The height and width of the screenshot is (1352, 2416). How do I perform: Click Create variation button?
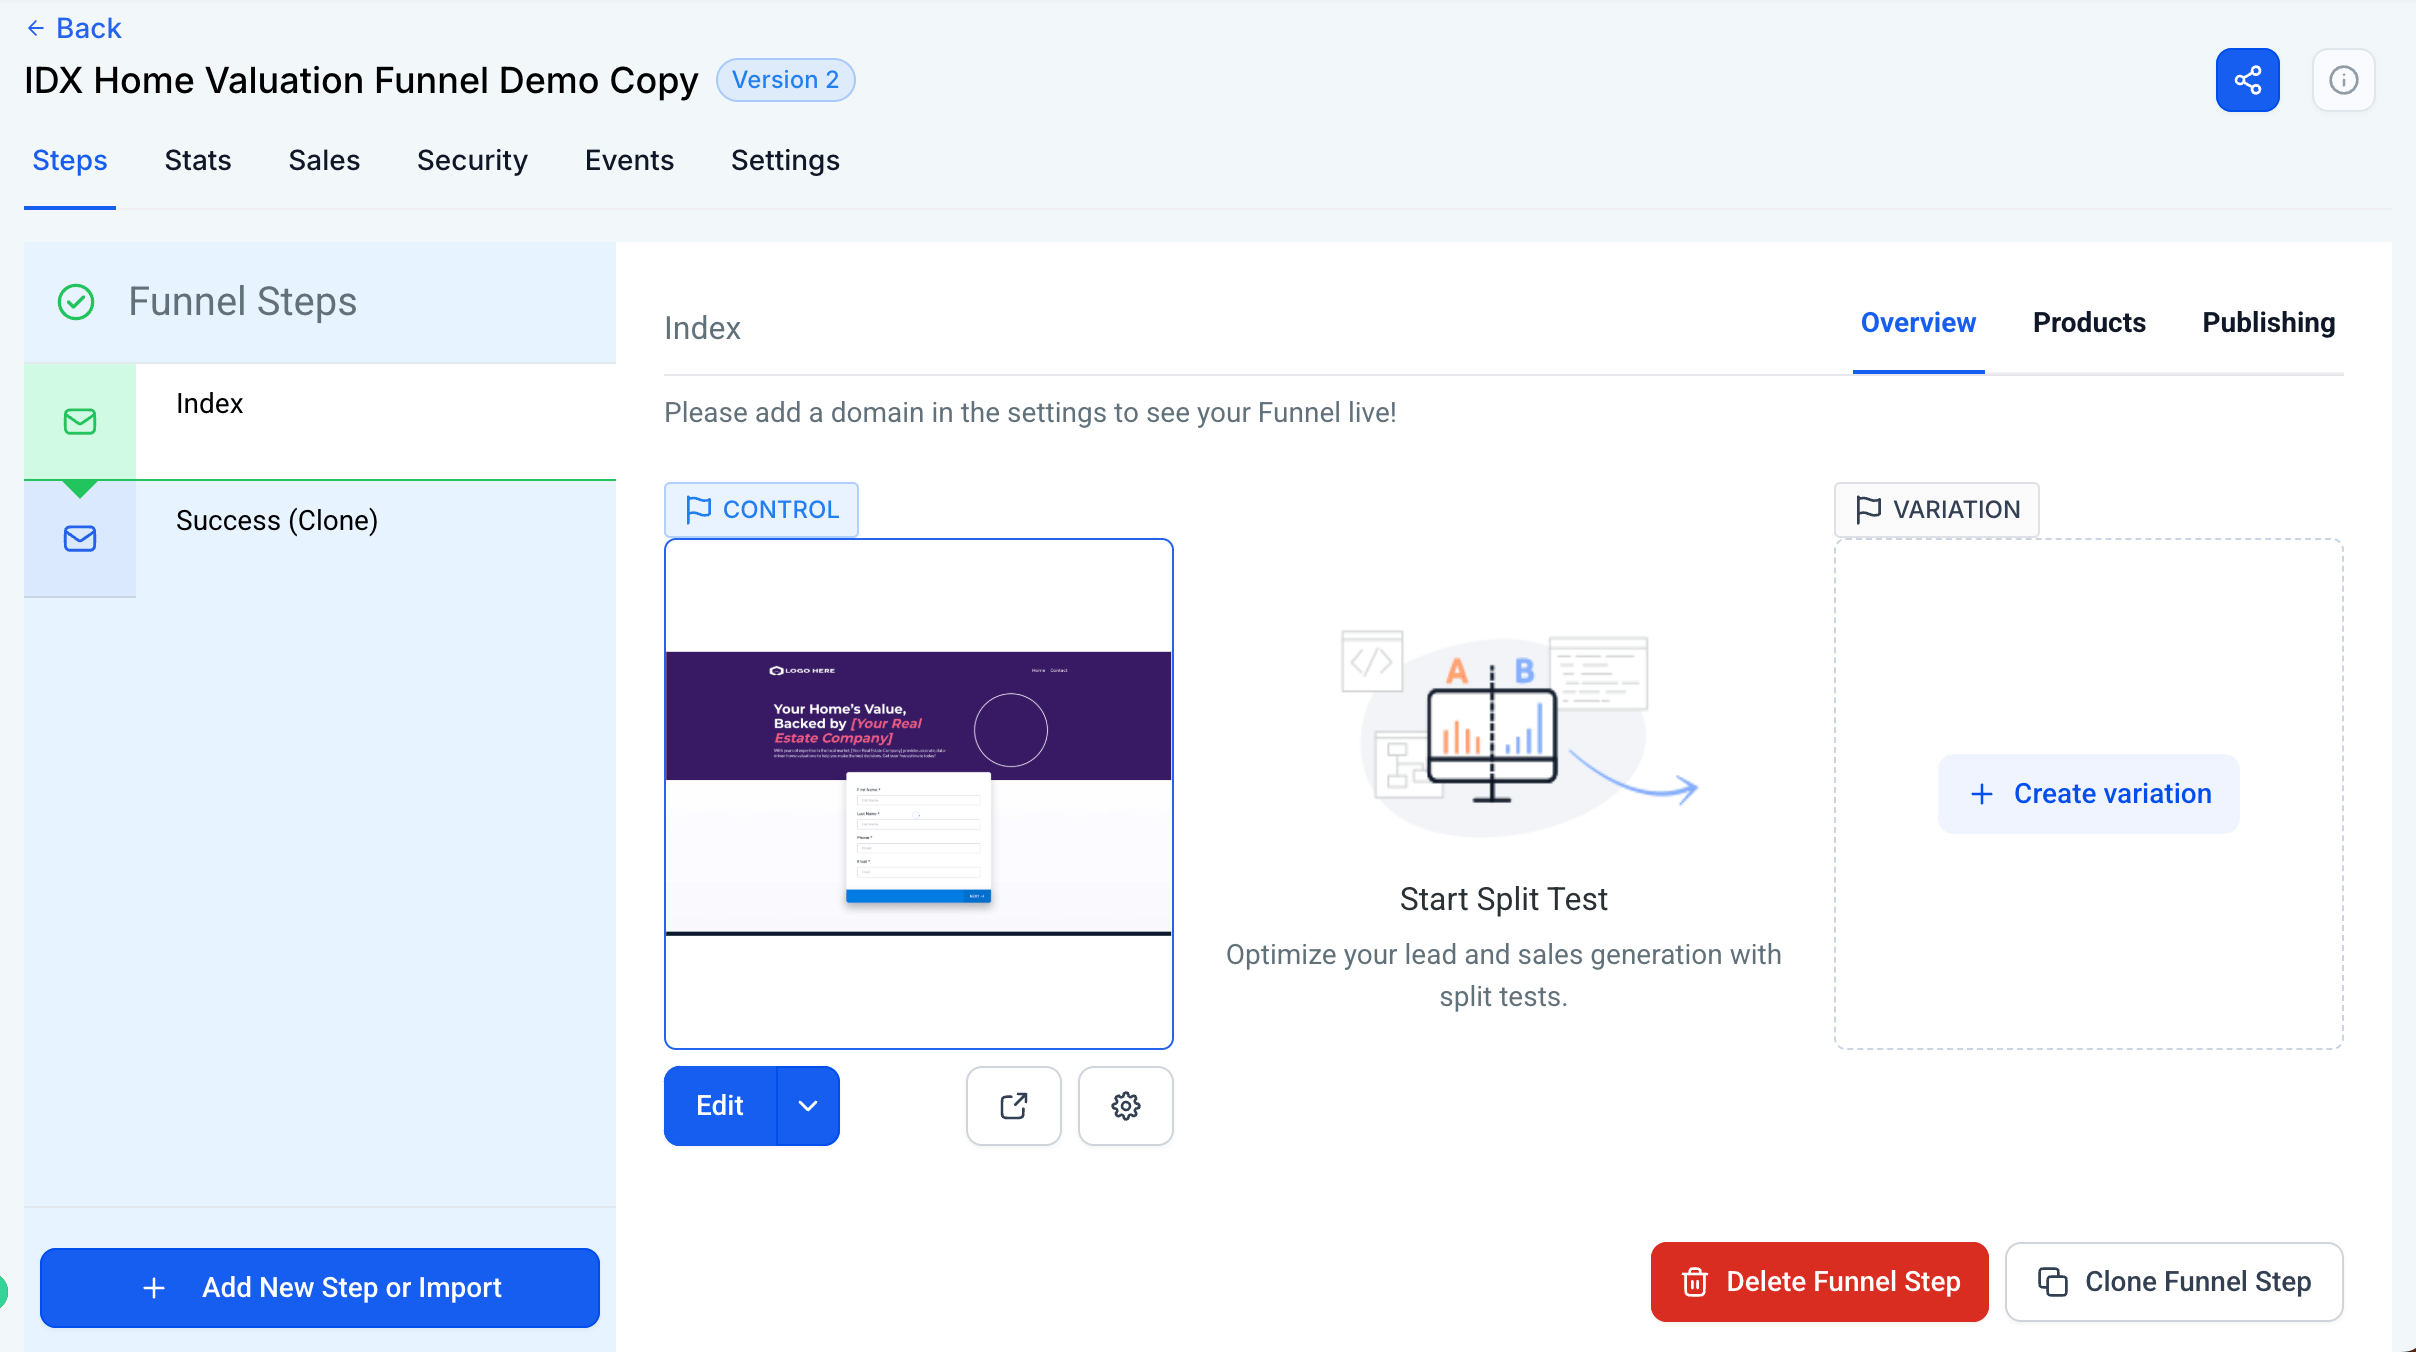click(x=2088, y=793)
